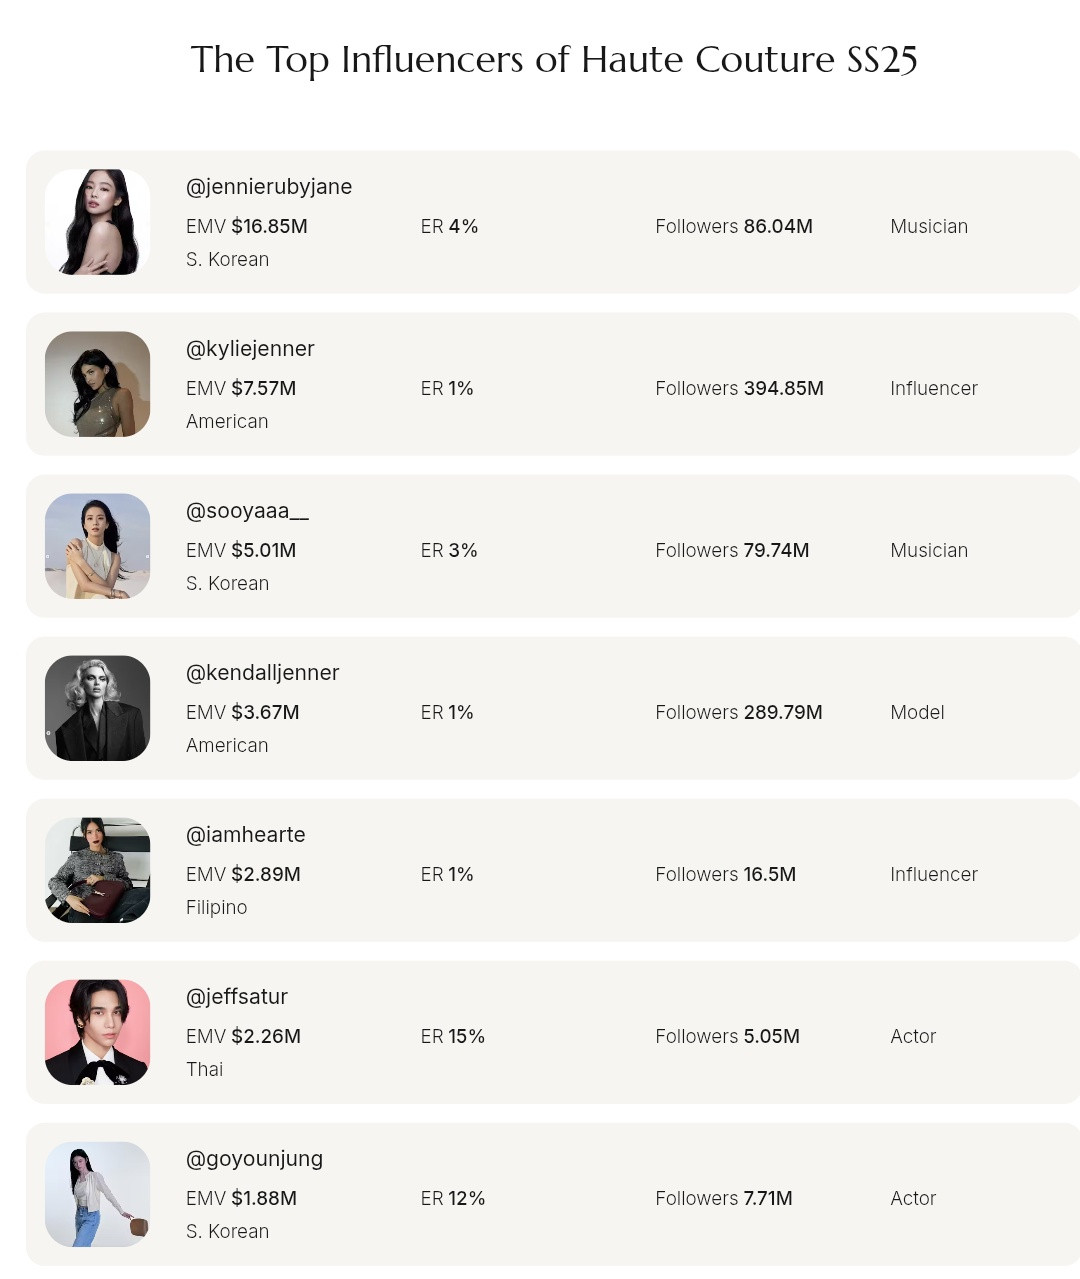Select the @sooyaaa__ profile picture
The width and height of the screenshot is (1080, 1279).
[98, 546]
